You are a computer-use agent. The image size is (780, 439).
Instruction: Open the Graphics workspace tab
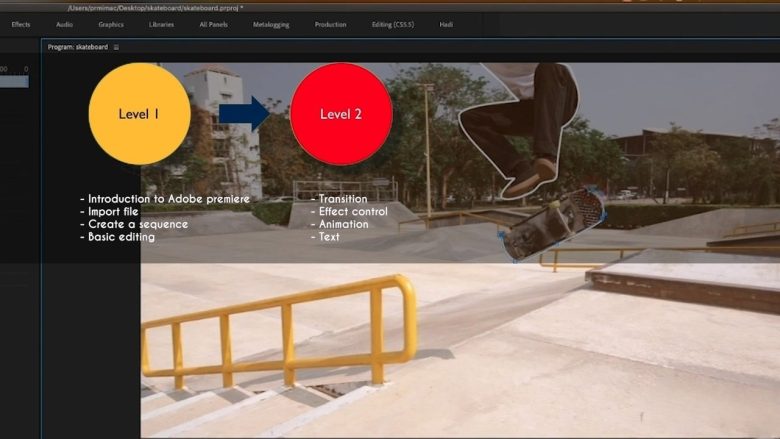111,24
